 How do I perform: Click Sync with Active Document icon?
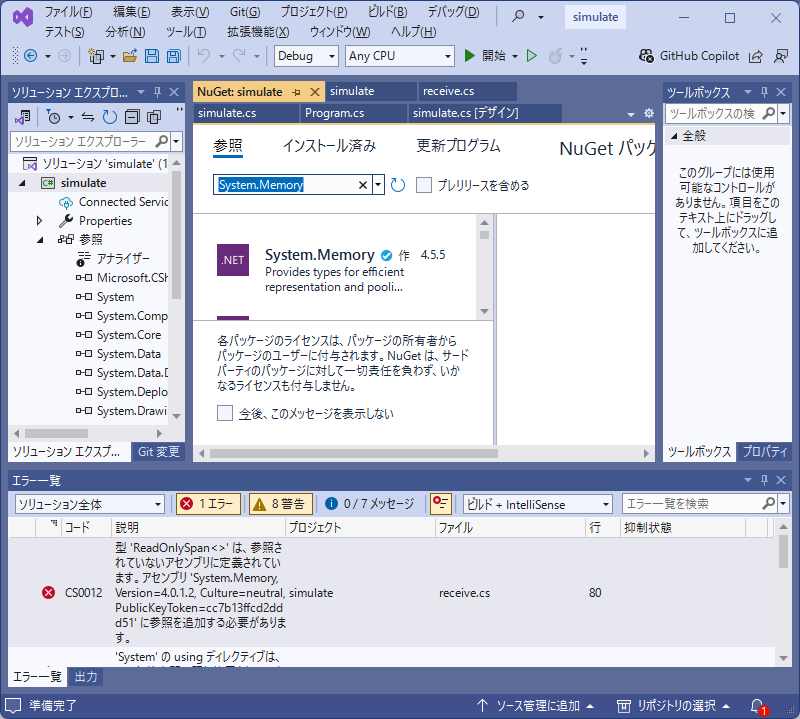88,117
